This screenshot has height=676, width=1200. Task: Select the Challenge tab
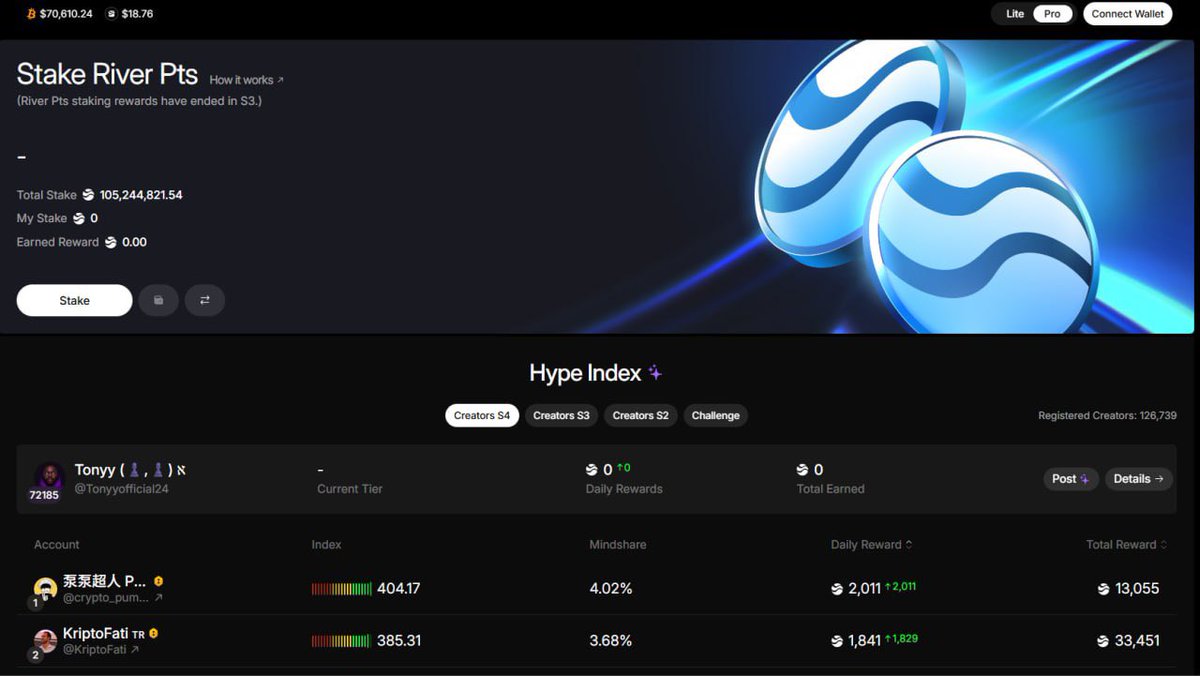pos(716,415)
